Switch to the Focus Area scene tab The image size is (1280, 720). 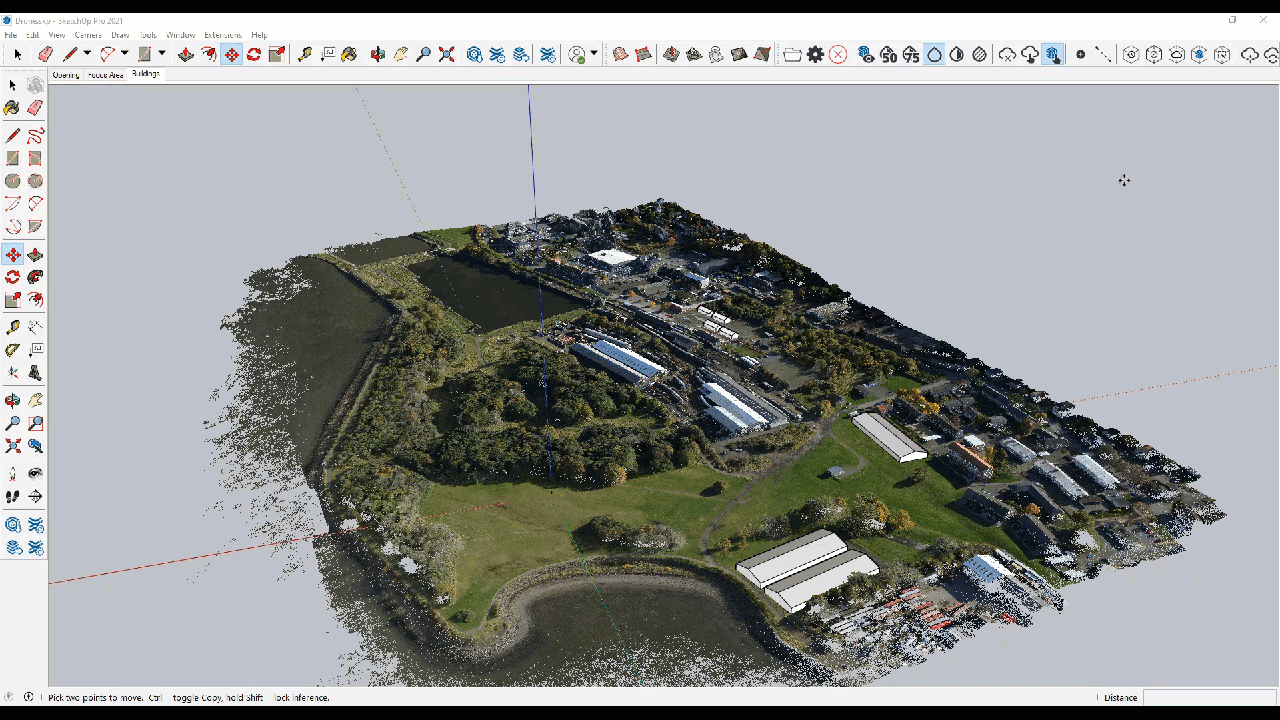click(x=105, y=73)
